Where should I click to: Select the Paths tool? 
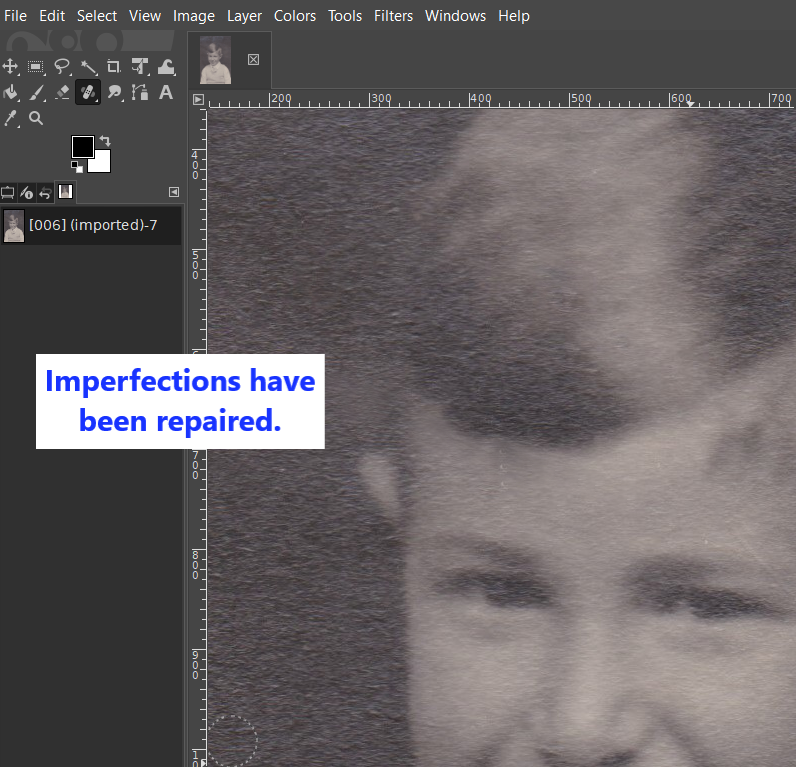tap(140, 92)
